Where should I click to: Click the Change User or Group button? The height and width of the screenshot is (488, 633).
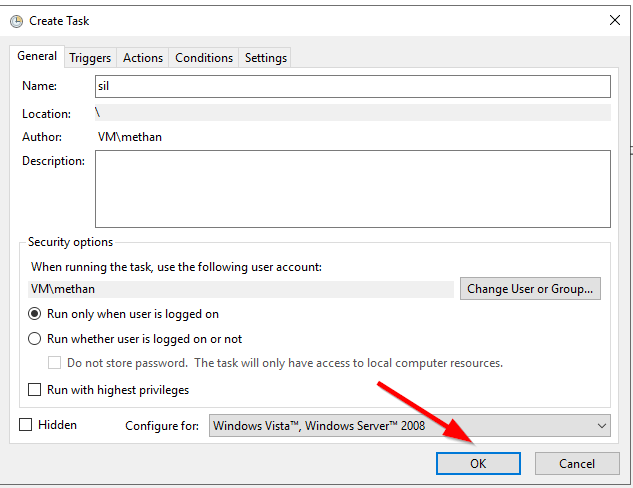coord(530,289)
